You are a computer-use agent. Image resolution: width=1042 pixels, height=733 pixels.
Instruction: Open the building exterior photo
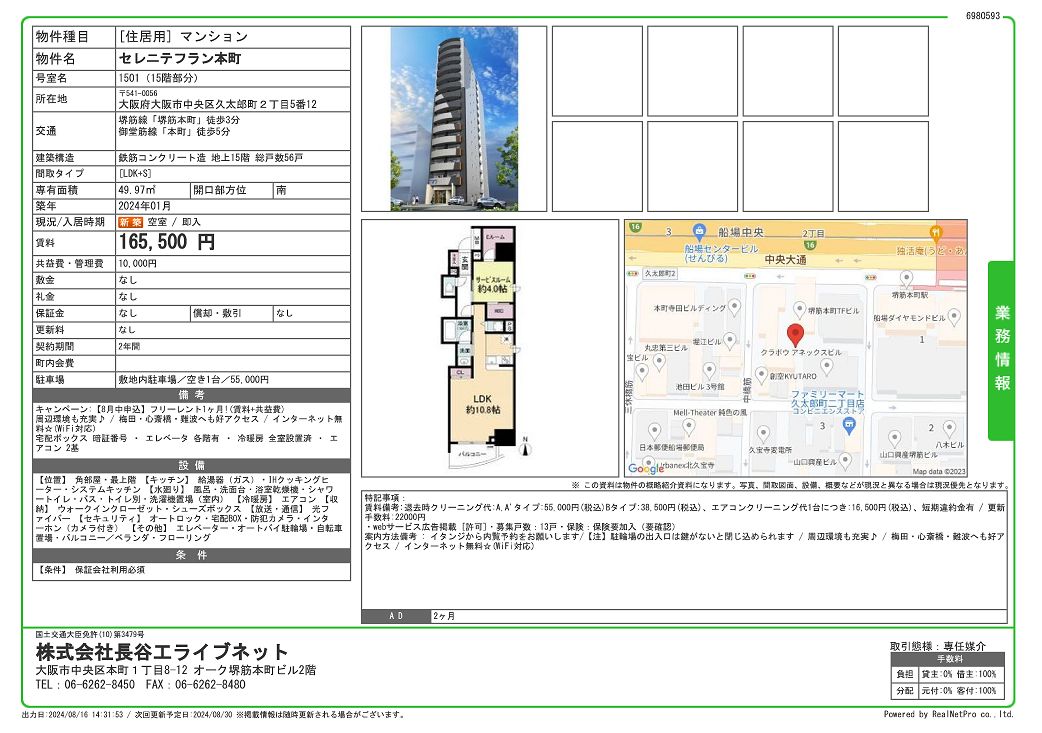pos(454,119)
